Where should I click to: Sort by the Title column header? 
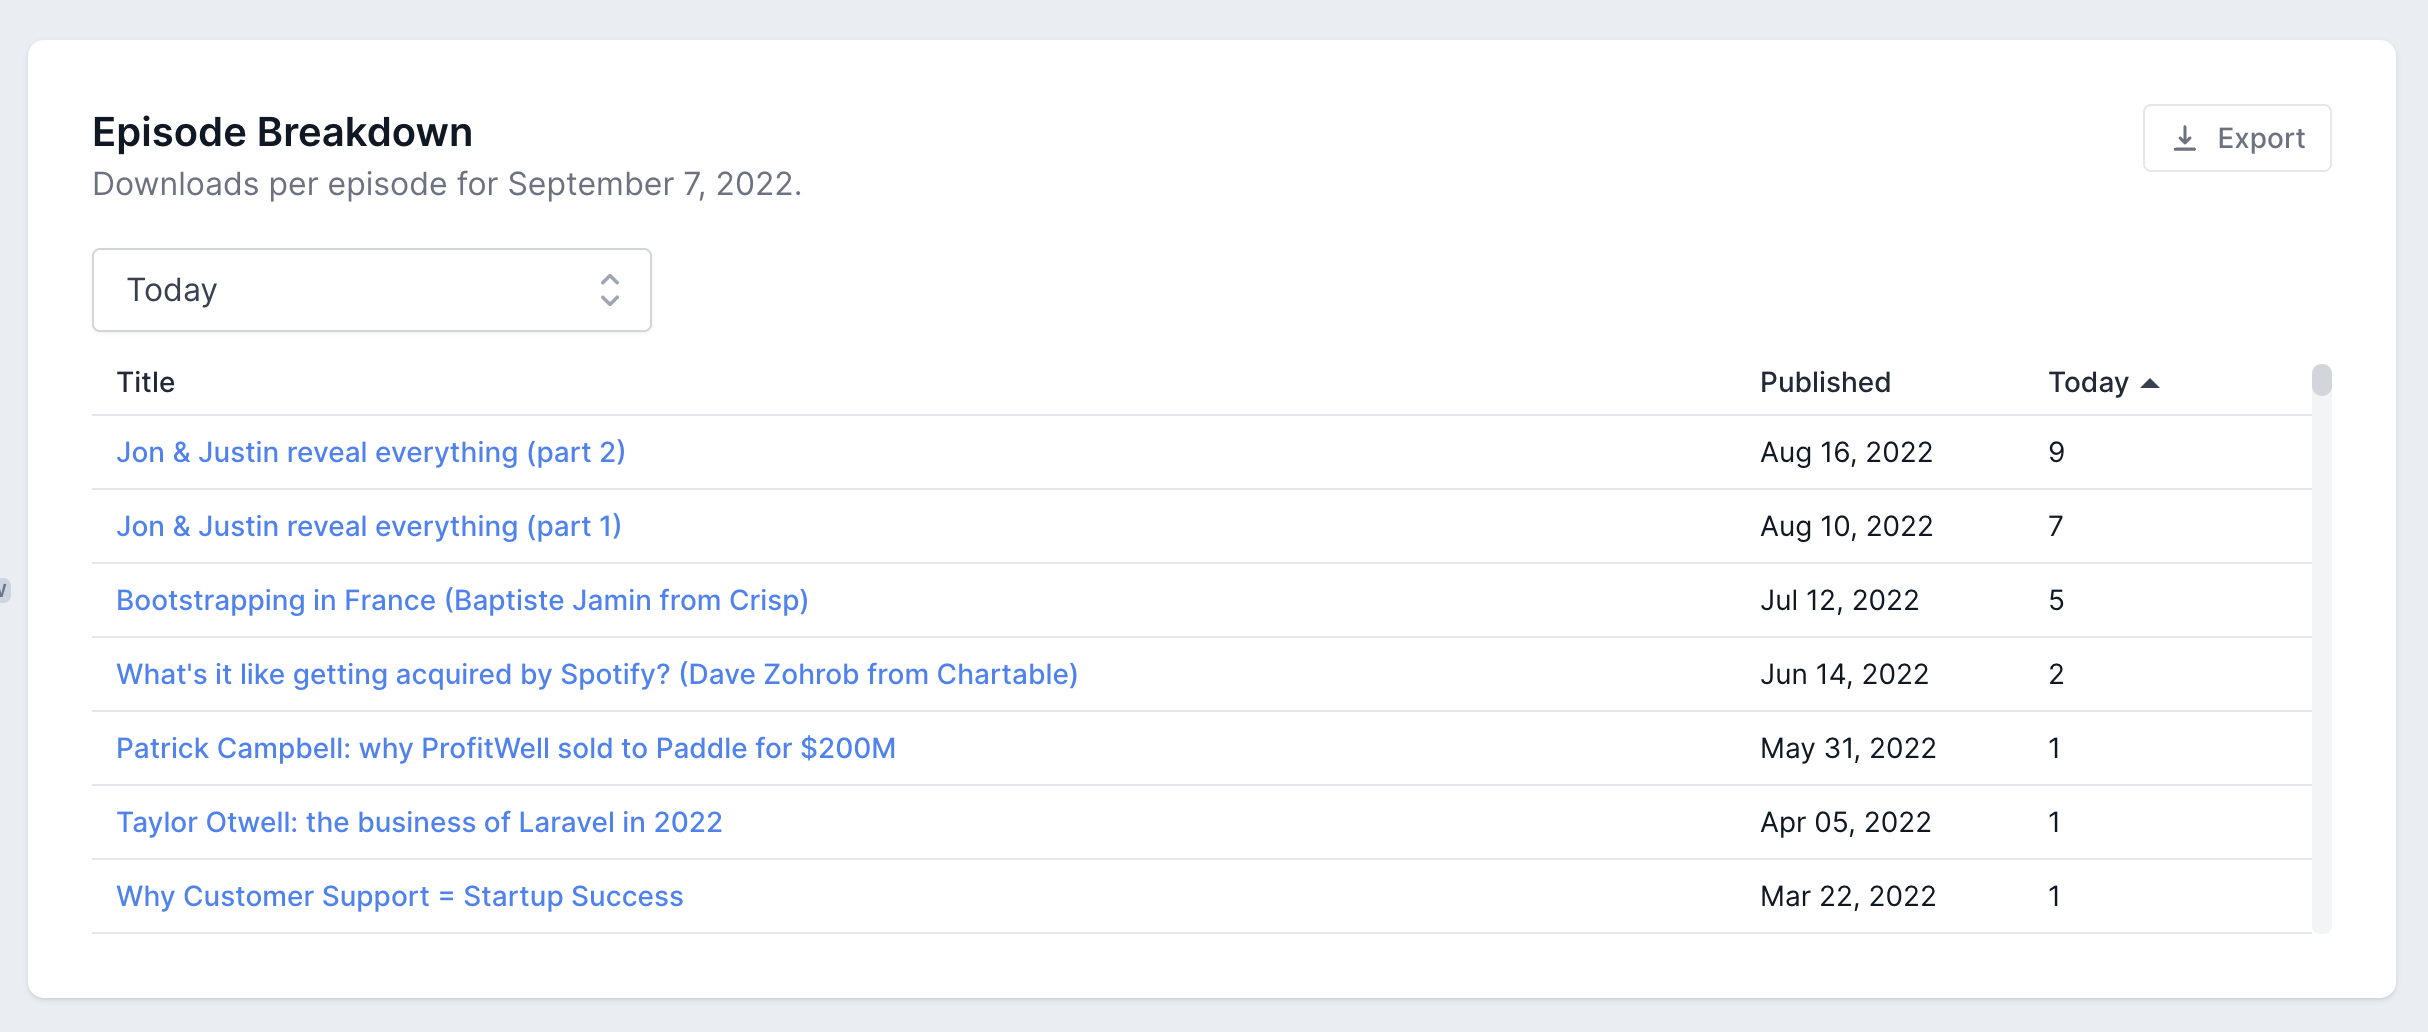[146, 382]
